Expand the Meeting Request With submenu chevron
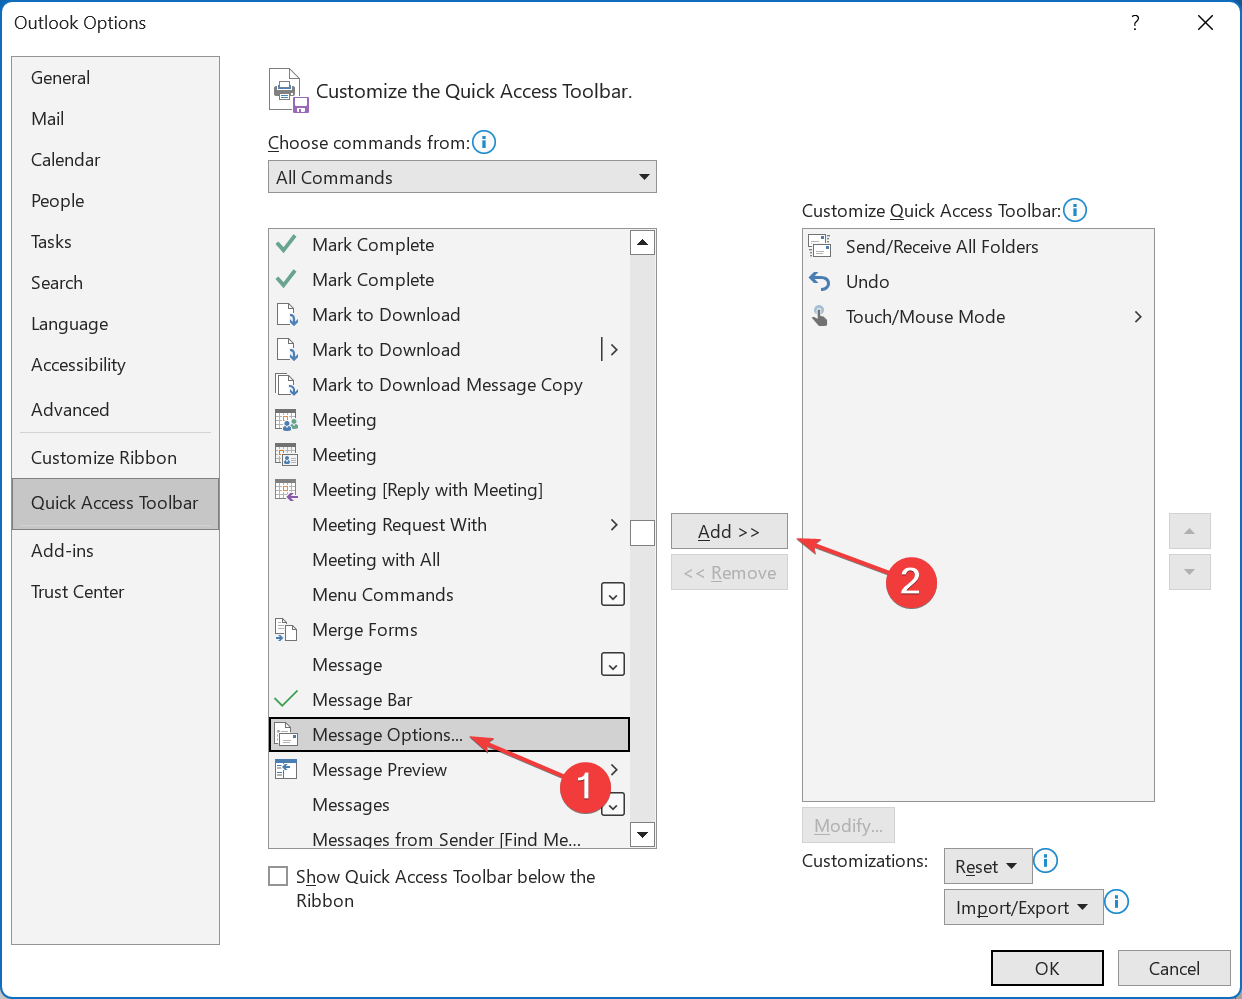This screenshot has width=1242, height=999. 614,524
